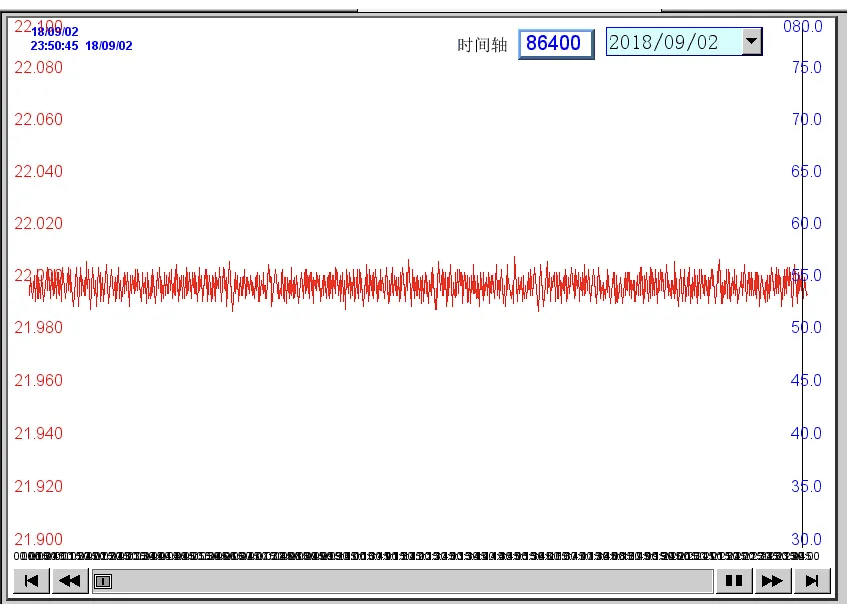Skip to the end of the trend
This screenshot has width=847, height=604.
tap(812, 580)
